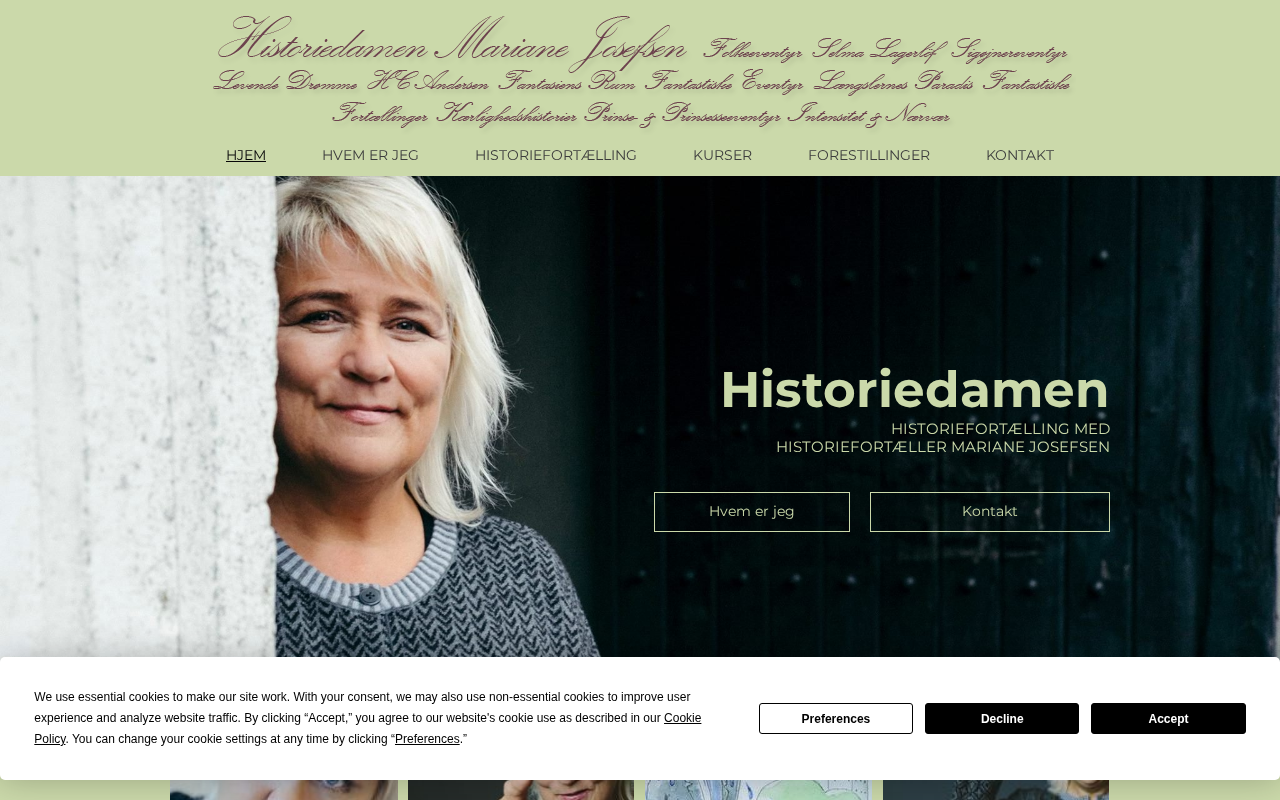This screenshot has height=800, width=1280.
Task: Click the Kontakt button in hero
Action: click(990, 512)
